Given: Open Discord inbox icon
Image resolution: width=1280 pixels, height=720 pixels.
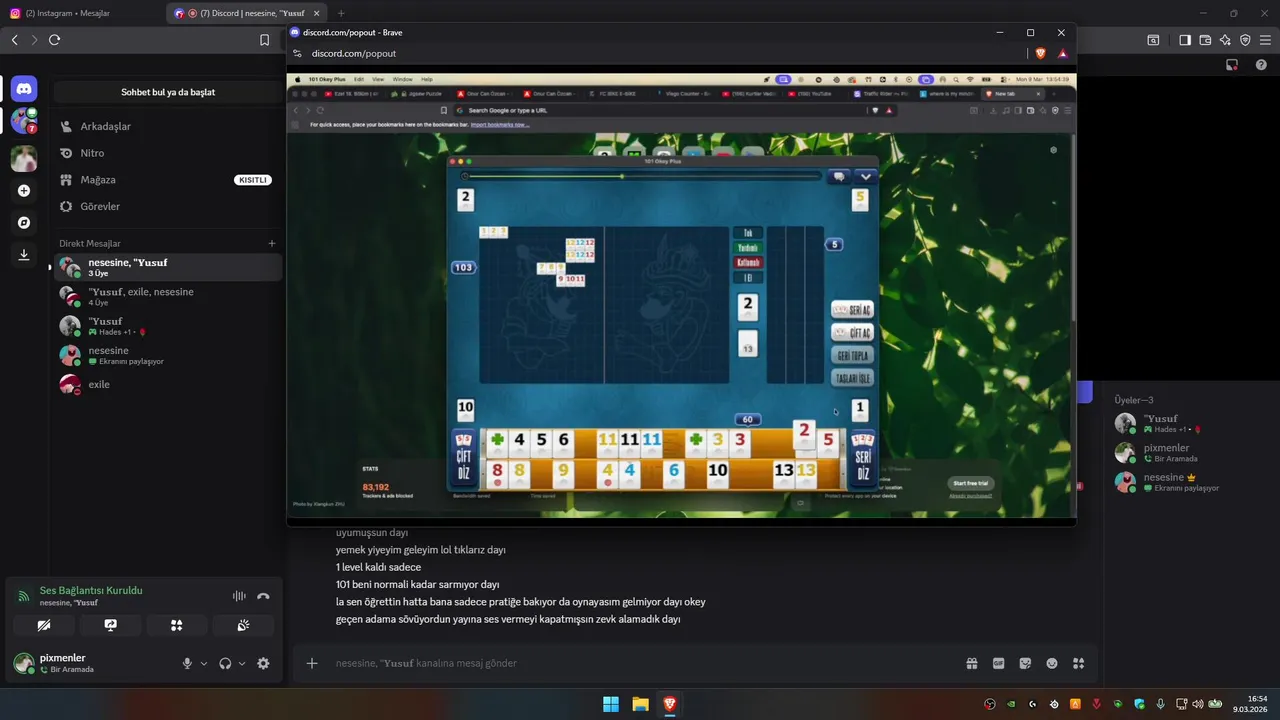Looking at the screenshot, I should (1232, 65).
